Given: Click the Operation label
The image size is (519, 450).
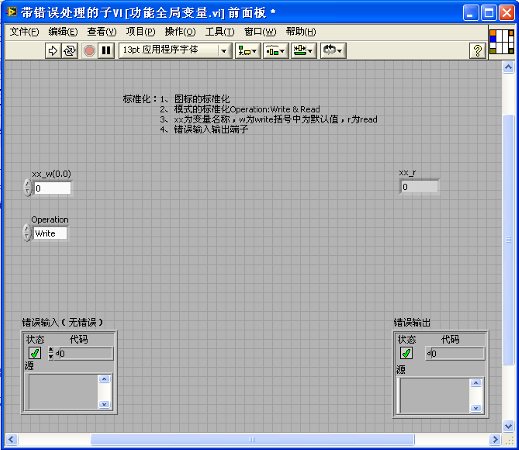Looking at the screenshot, I should point(50,220).
